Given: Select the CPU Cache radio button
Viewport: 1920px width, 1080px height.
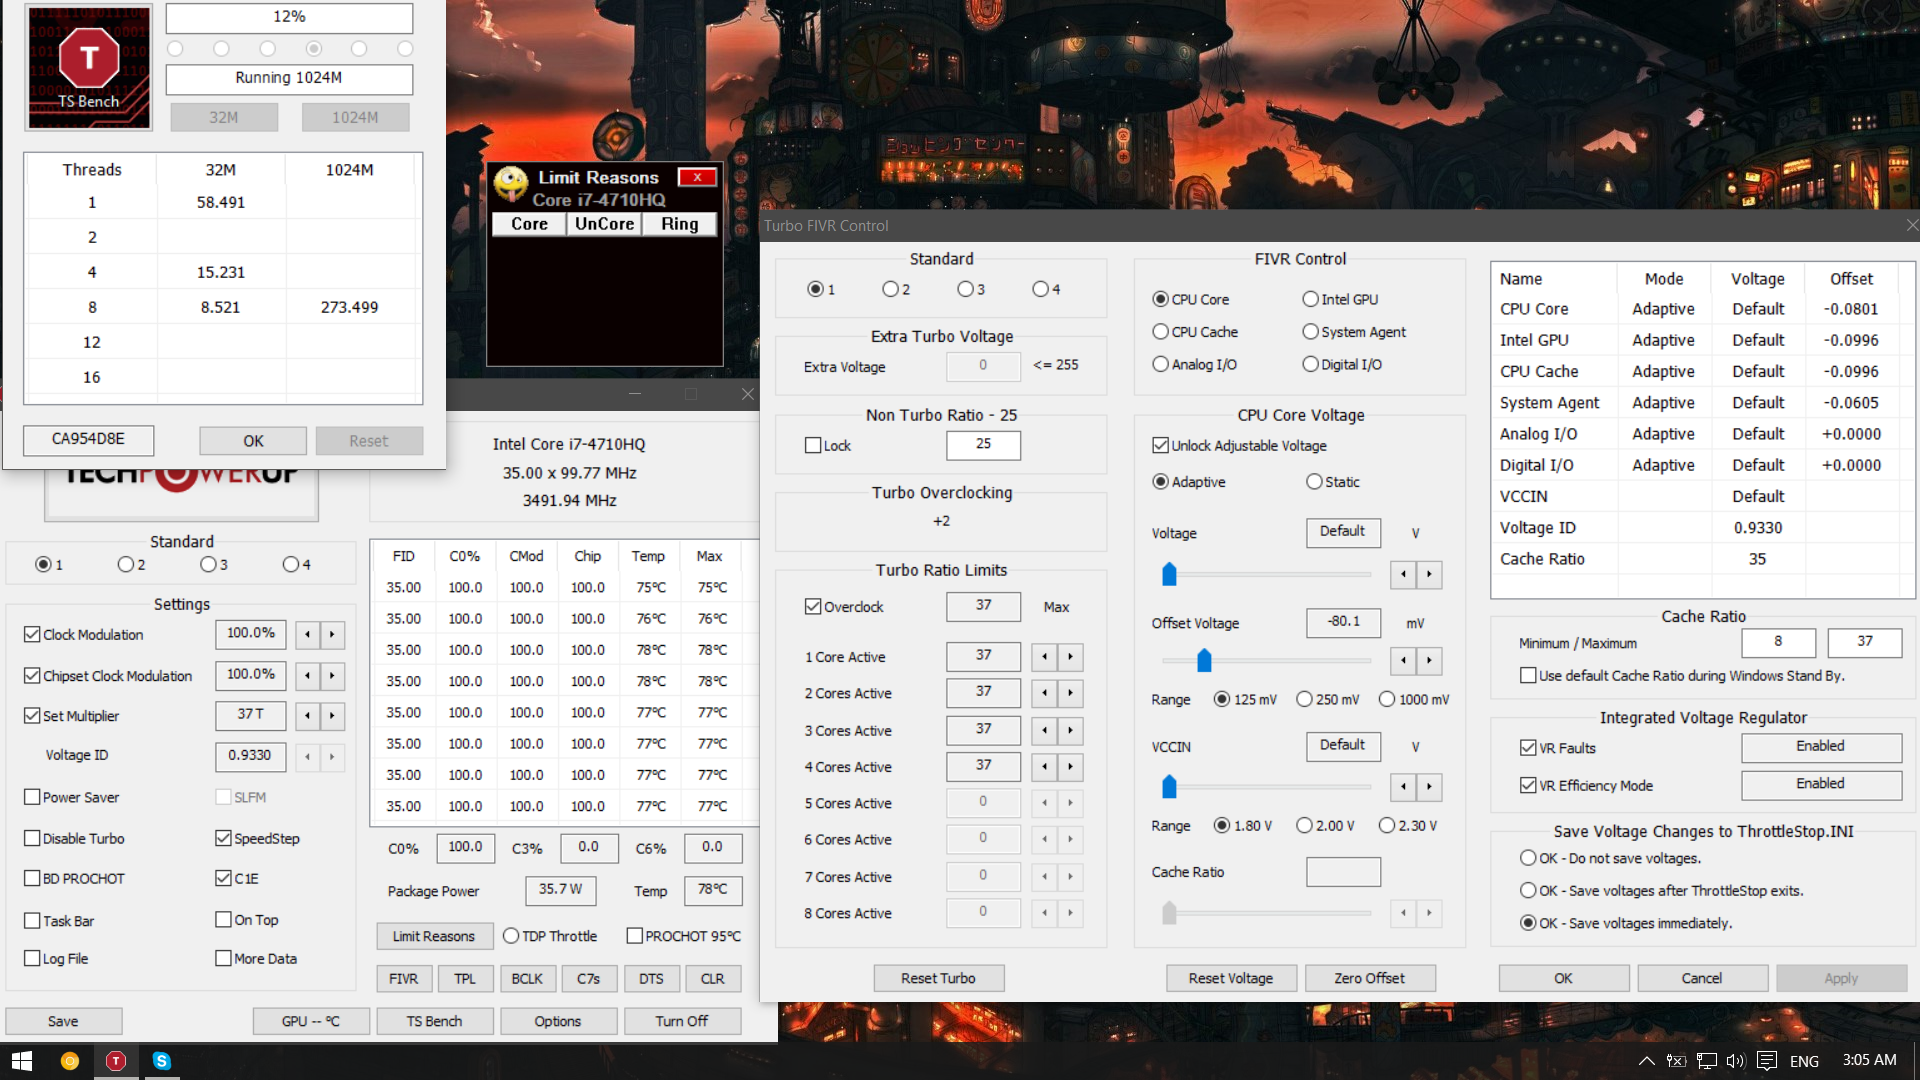Looking at the screenshot, I should 1160,332.
